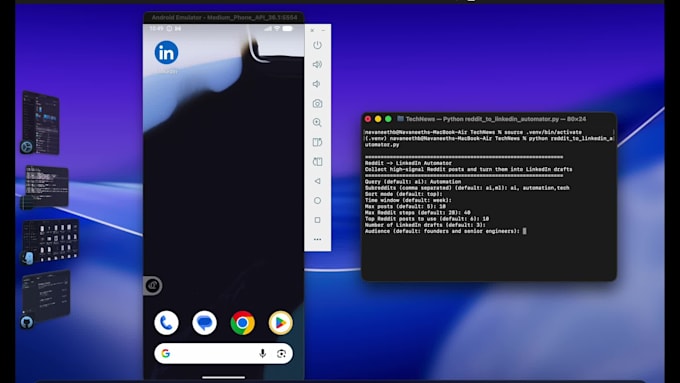Viewport: 680px width, 383px height.
Task: Click 'Number of LinkedIn drafts (default: 3):' line
Action: pos(425,225)
